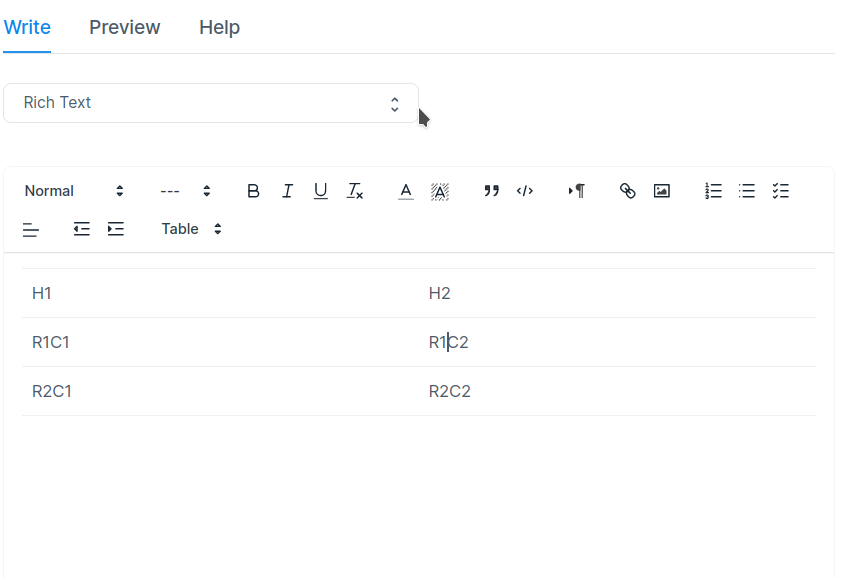Create a bulleted list
845x578 pixels.
coord(746,191)
